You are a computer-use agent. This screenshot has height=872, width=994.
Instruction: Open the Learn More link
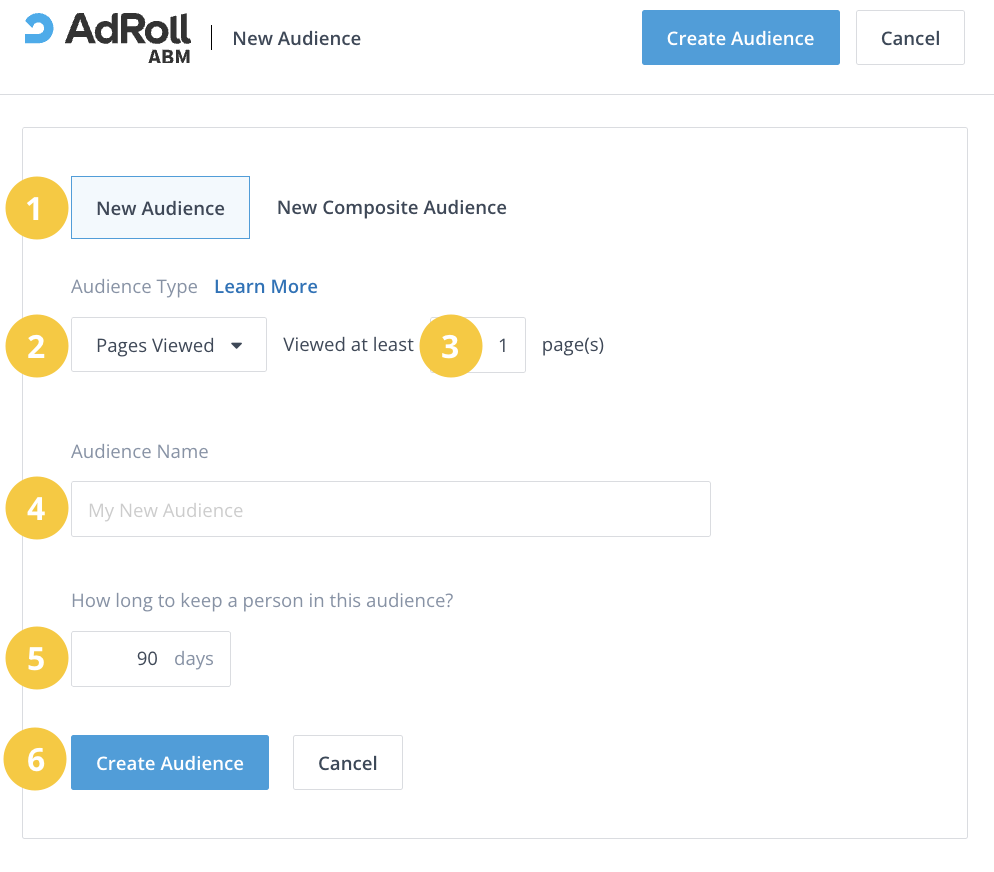point(266,287)
